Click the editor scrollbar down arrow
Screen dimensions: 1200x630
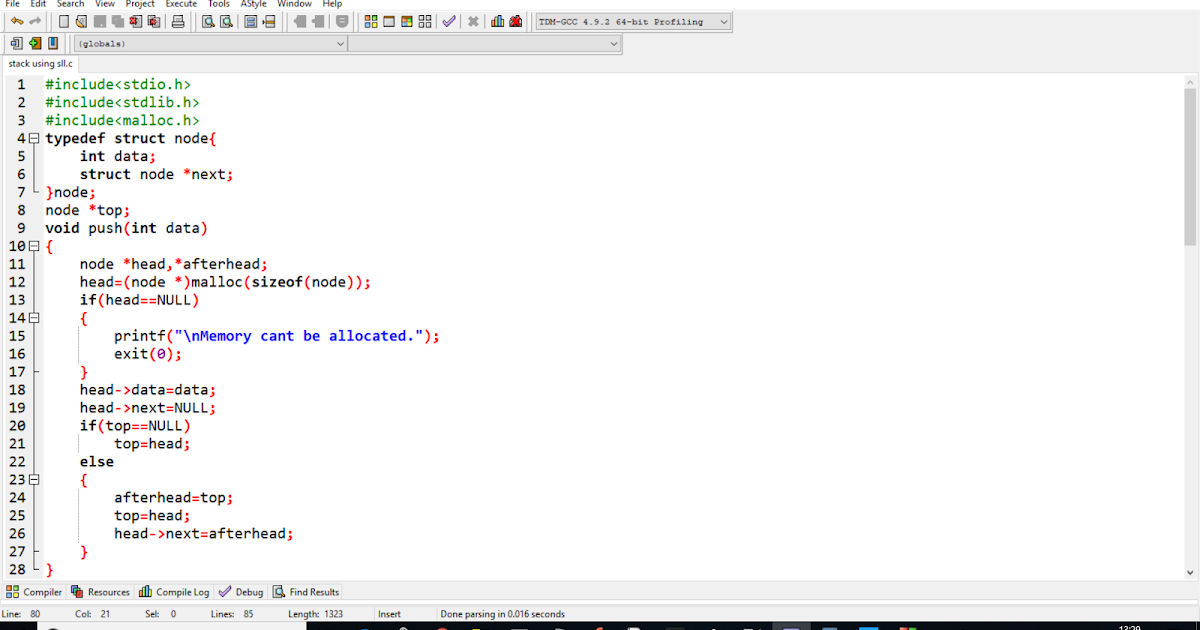1190,572
